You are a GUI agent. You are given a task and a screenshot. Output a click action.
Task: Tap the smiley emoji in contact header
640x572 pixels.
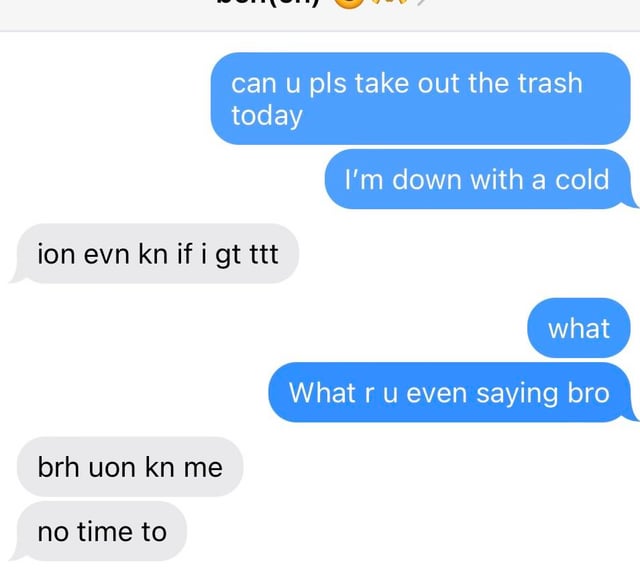coord(349,3)
